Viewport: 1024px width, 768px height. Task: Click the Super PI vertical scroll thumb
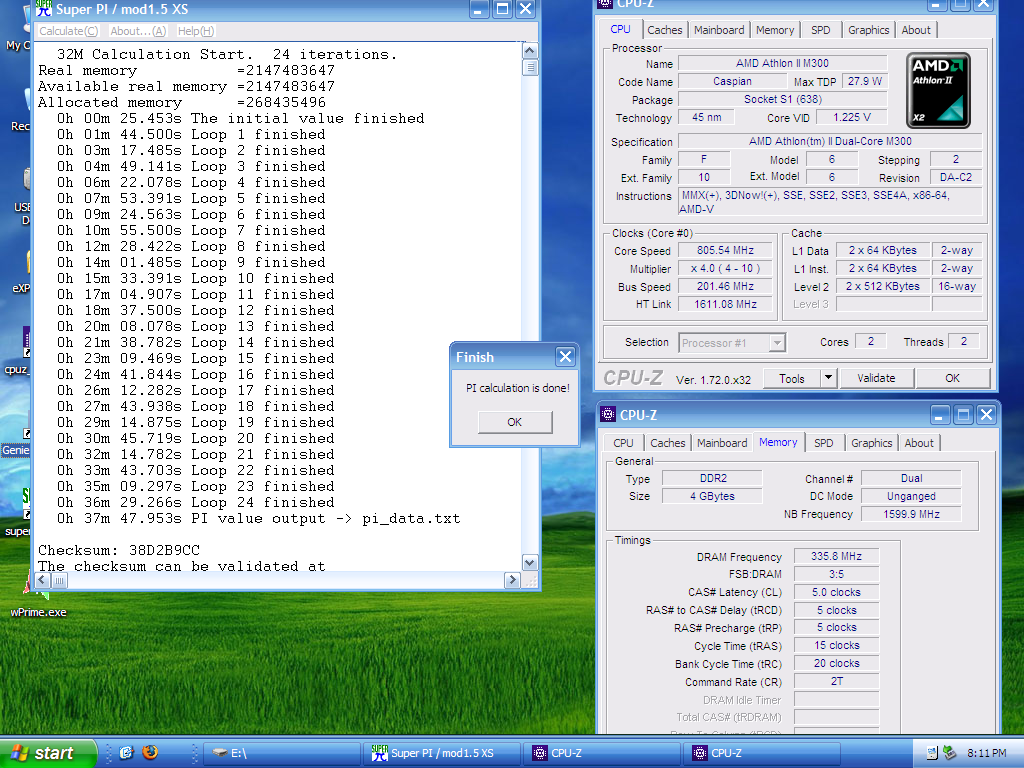(x=530, y=67)
